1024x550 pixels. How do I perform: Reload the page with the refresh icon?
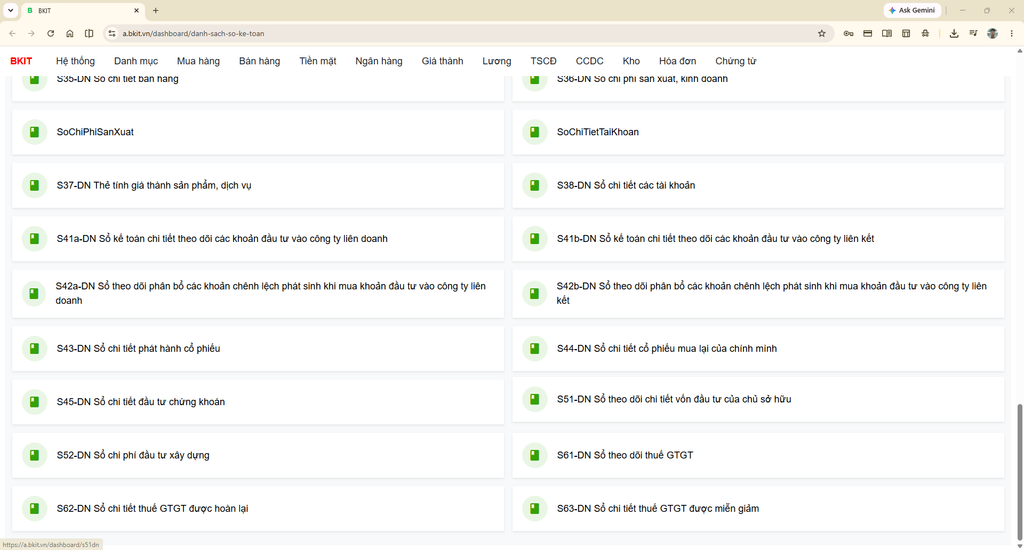click(50, 33)
